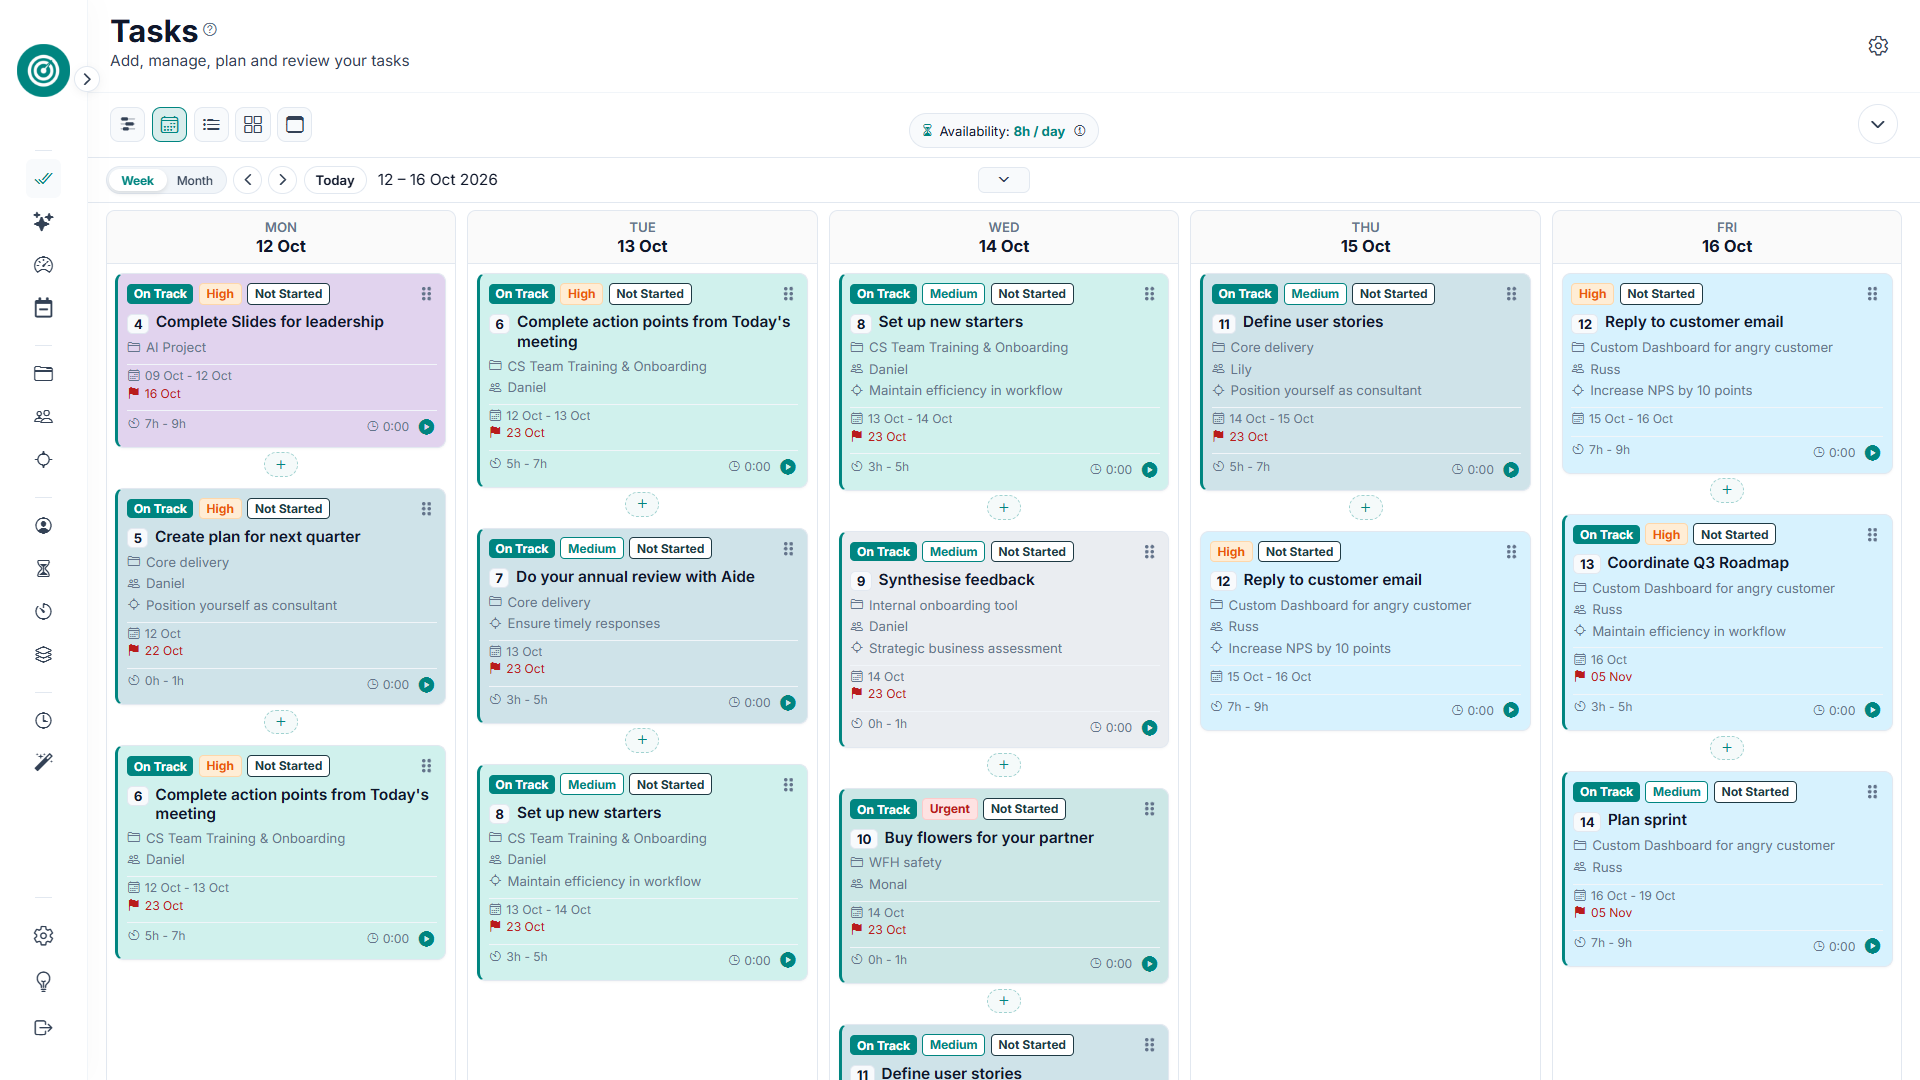Open the hourglass sidebar icon
This screenshot has height=1080, width=1920.
tap(43, 569)
